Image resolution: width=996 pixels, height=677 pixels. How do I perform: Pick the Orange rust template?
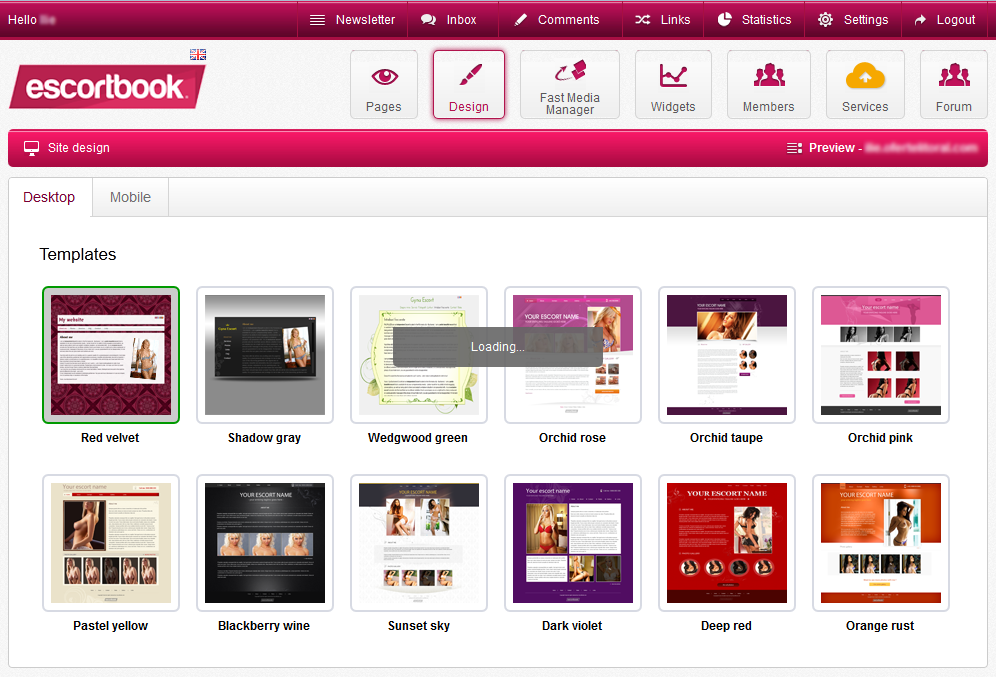tap(881, 543)
